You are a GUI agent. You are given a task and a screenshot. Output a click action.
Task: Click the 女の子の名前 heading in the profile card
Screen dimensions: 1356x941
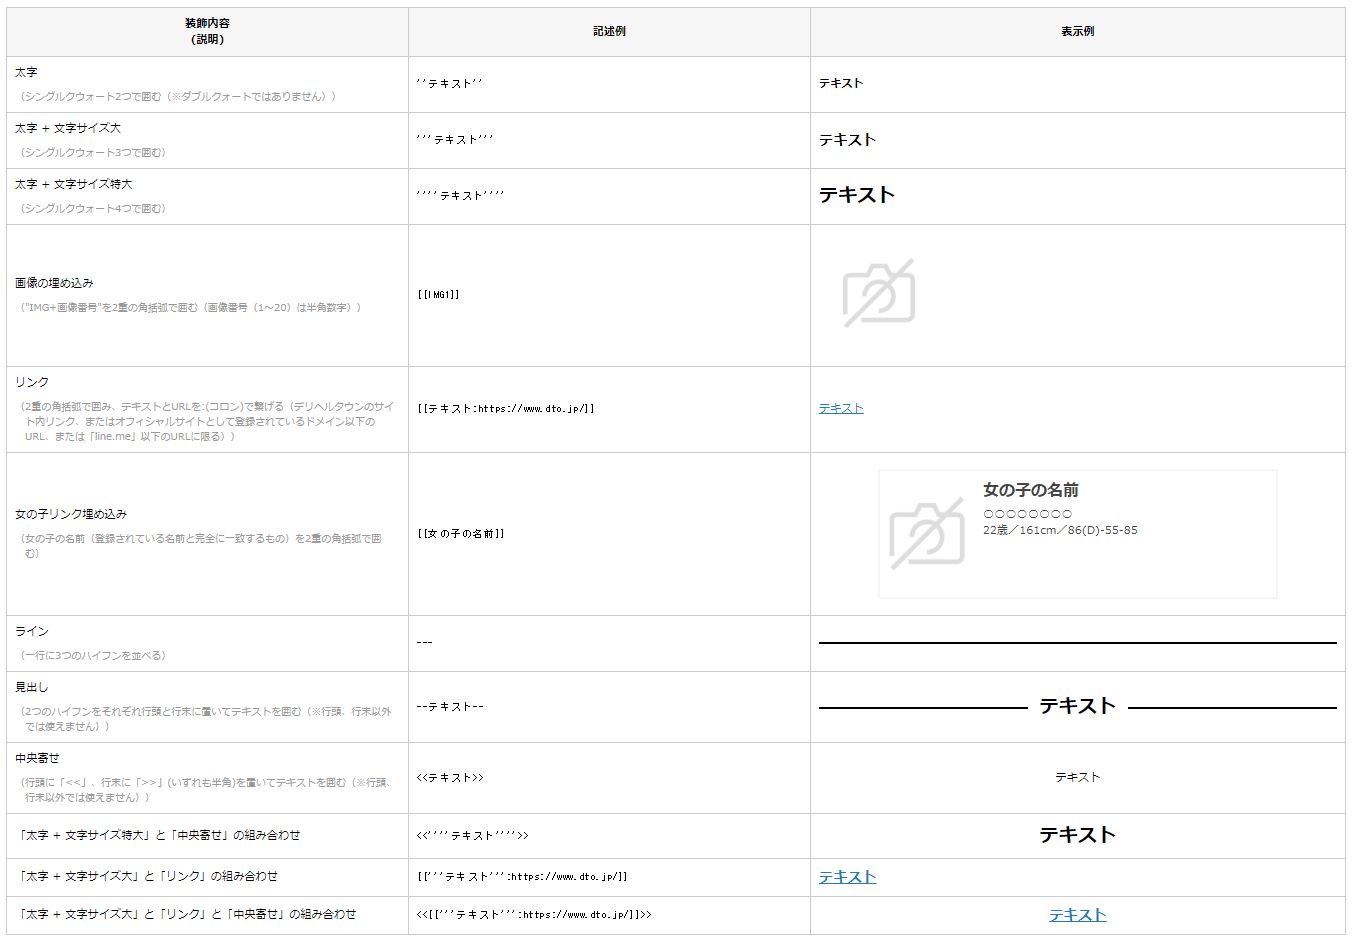pyautogui.click(x=1030, y=490)
